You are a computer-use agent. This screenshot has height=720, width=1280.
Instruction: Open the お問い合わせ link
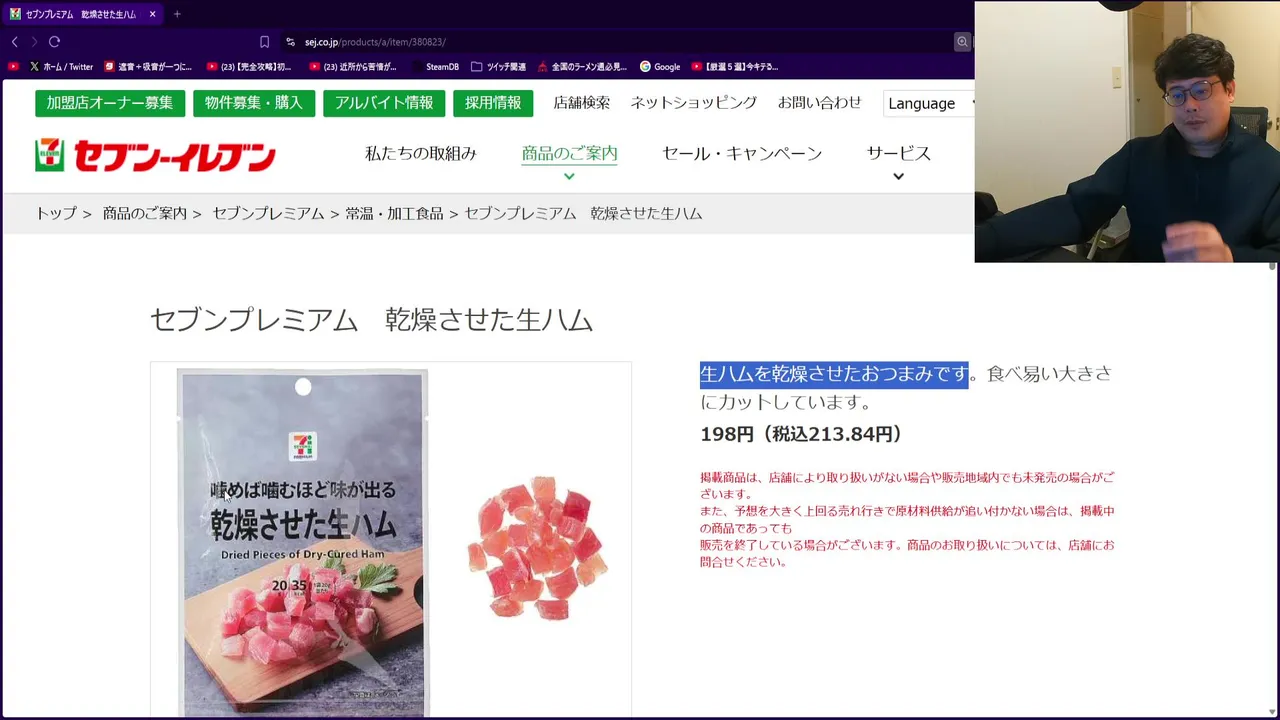tap(820, 103)
